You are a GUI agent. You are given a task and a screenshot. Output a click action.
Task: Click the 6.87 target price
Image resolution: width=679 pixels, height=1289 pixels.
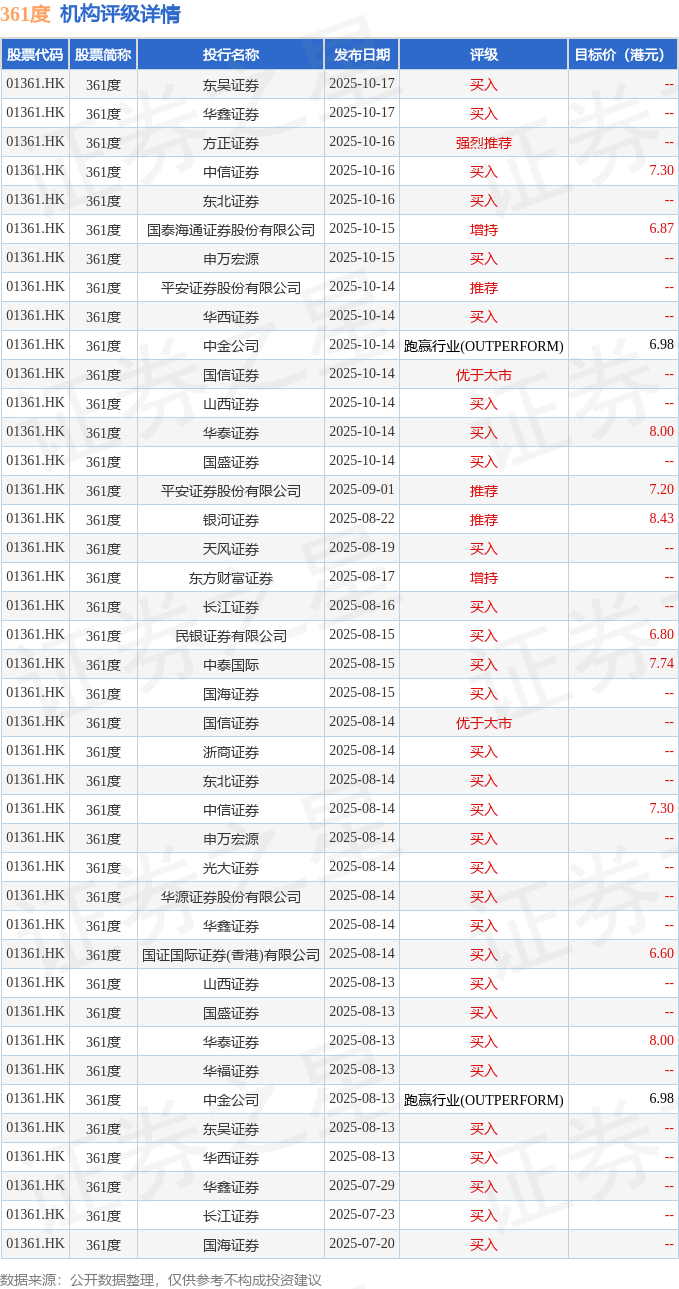point(661,229)
